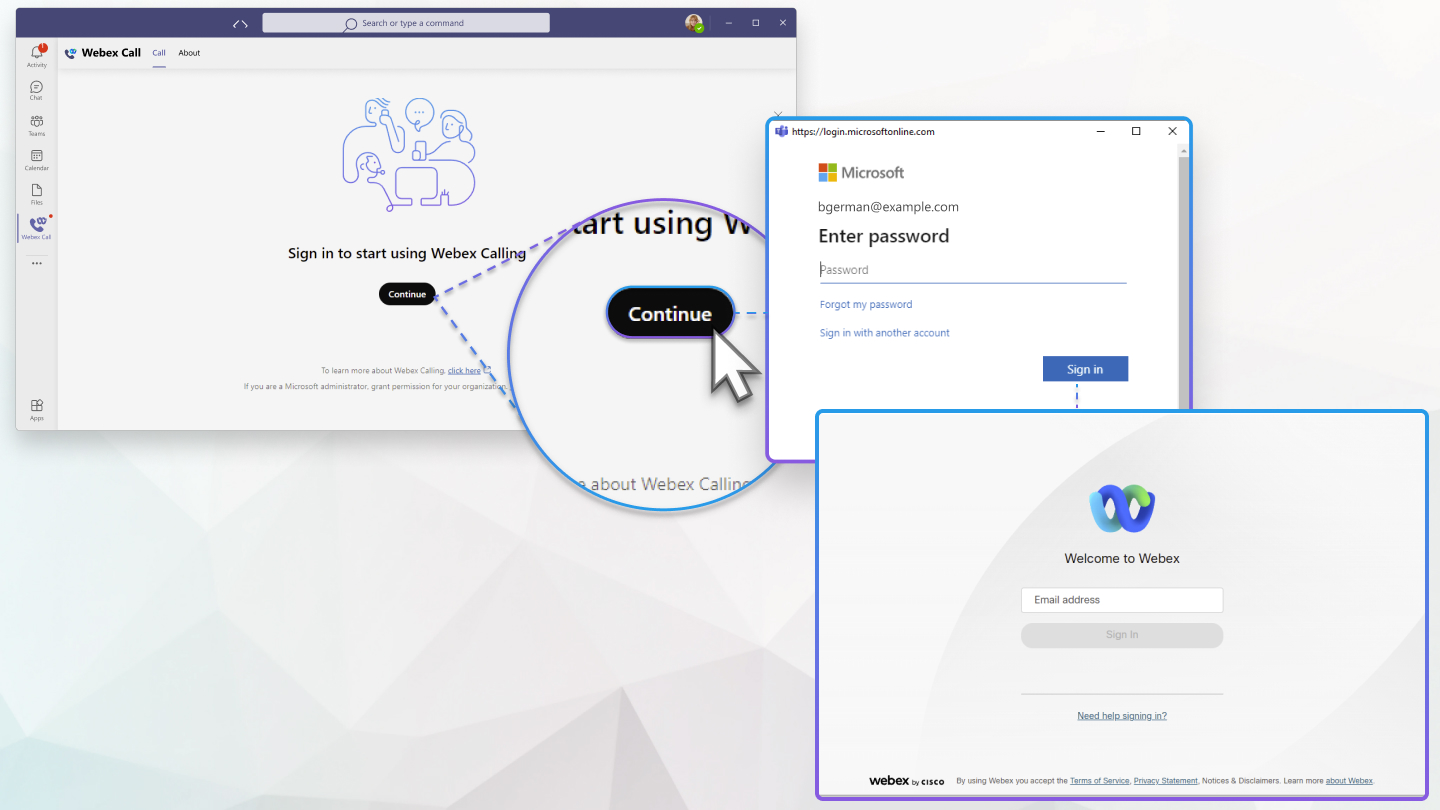Select the Files icon in the sidebar
Screen dimensions: 1440x810
click(36, 193)
